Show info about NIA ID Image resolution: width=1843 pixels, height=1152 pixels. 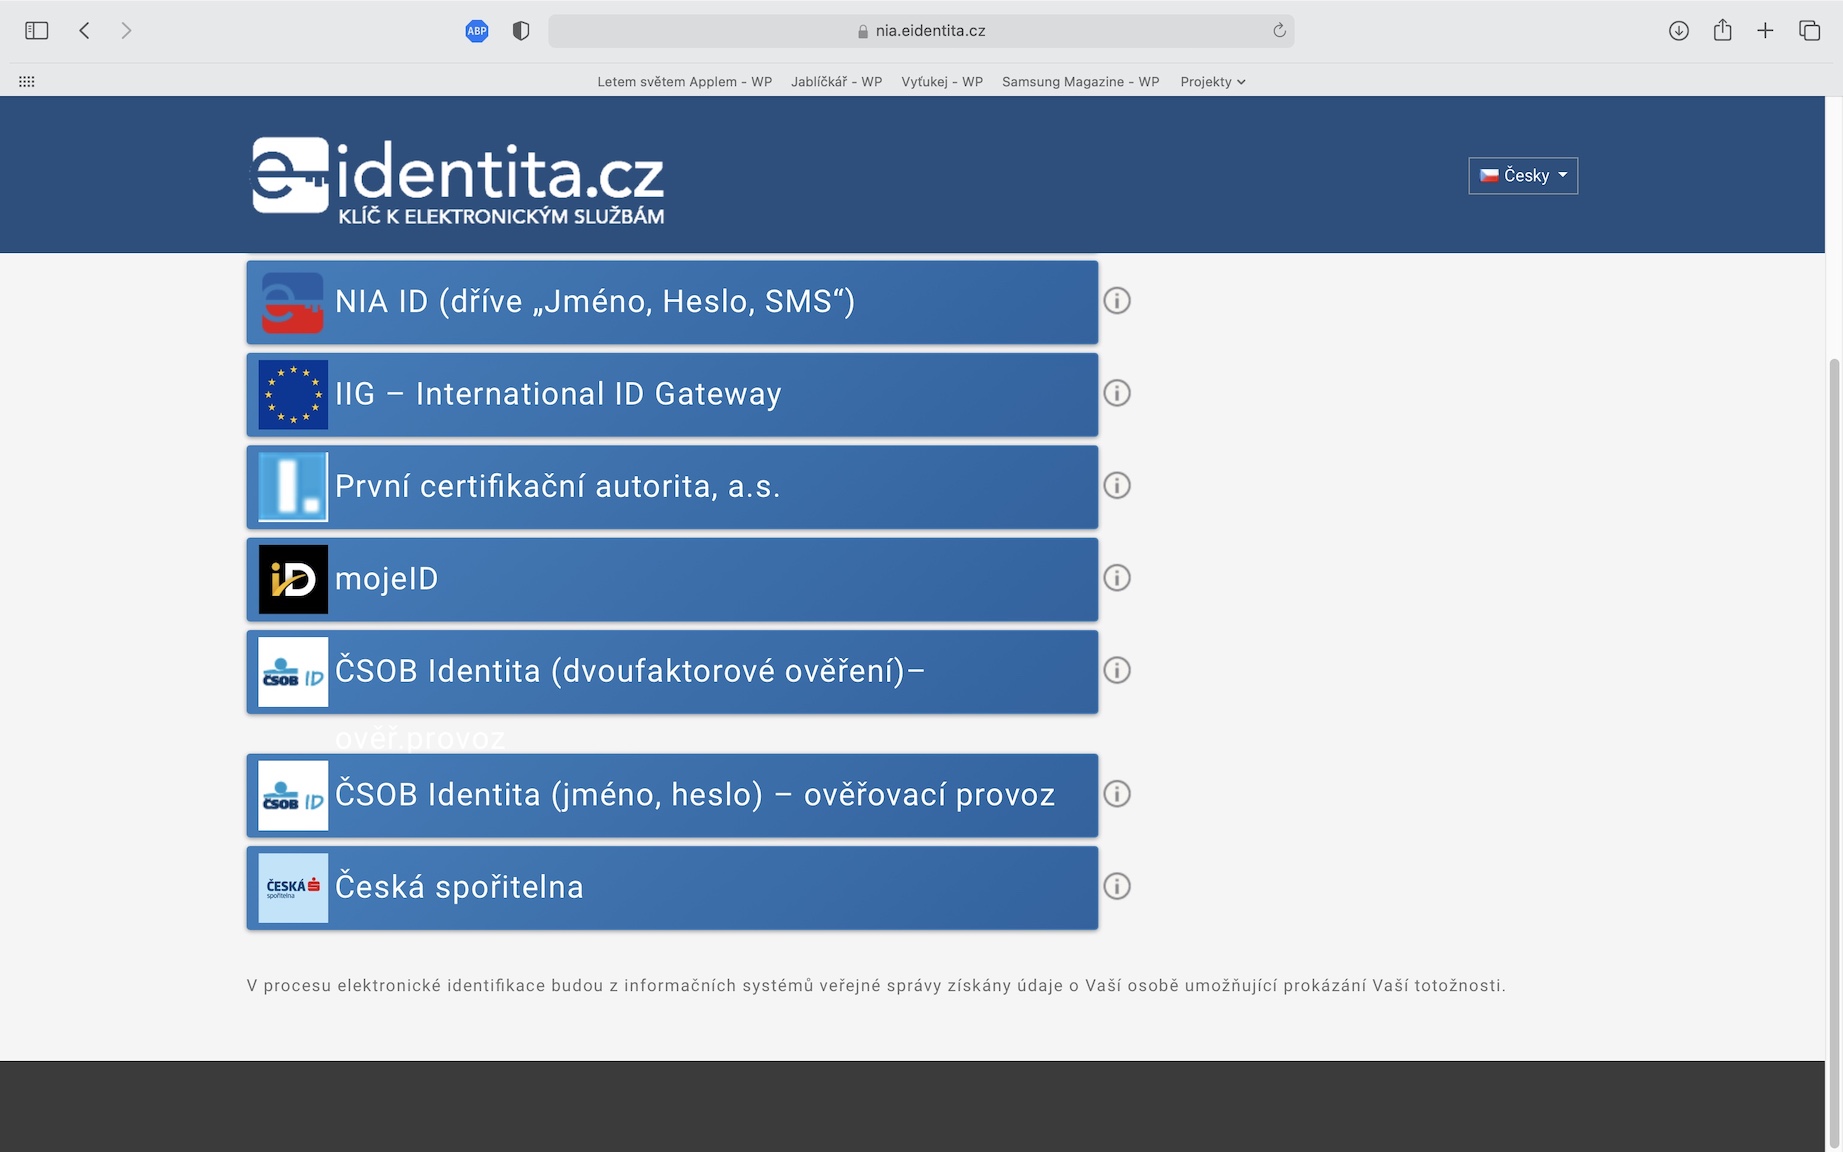(x=1117, y=301)
